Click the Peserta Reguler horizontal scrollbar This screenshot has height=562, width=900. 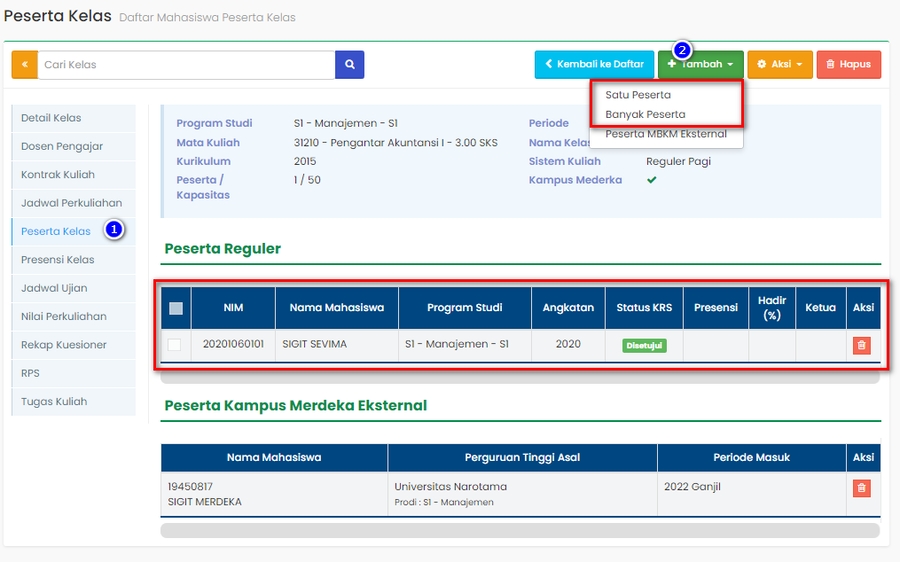coord(519,377)
